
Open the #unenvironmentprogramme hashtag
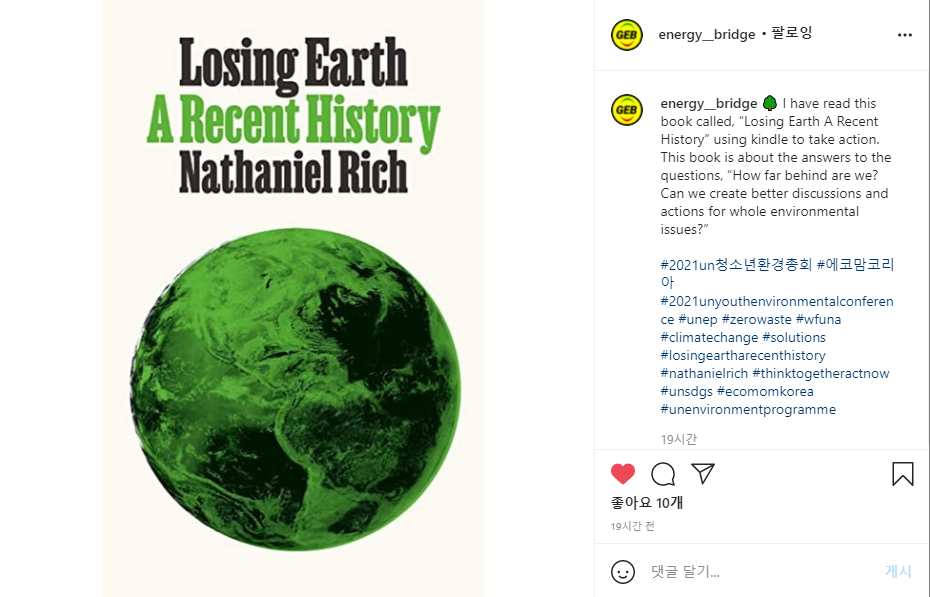748,409
